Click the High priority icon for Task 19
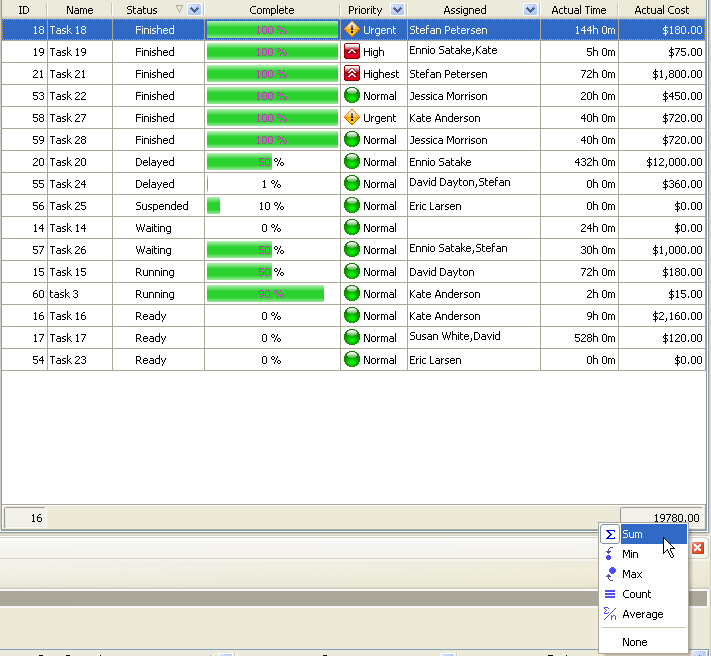The image size is (711, 656). pyautogui.click(x=351, y=52)
